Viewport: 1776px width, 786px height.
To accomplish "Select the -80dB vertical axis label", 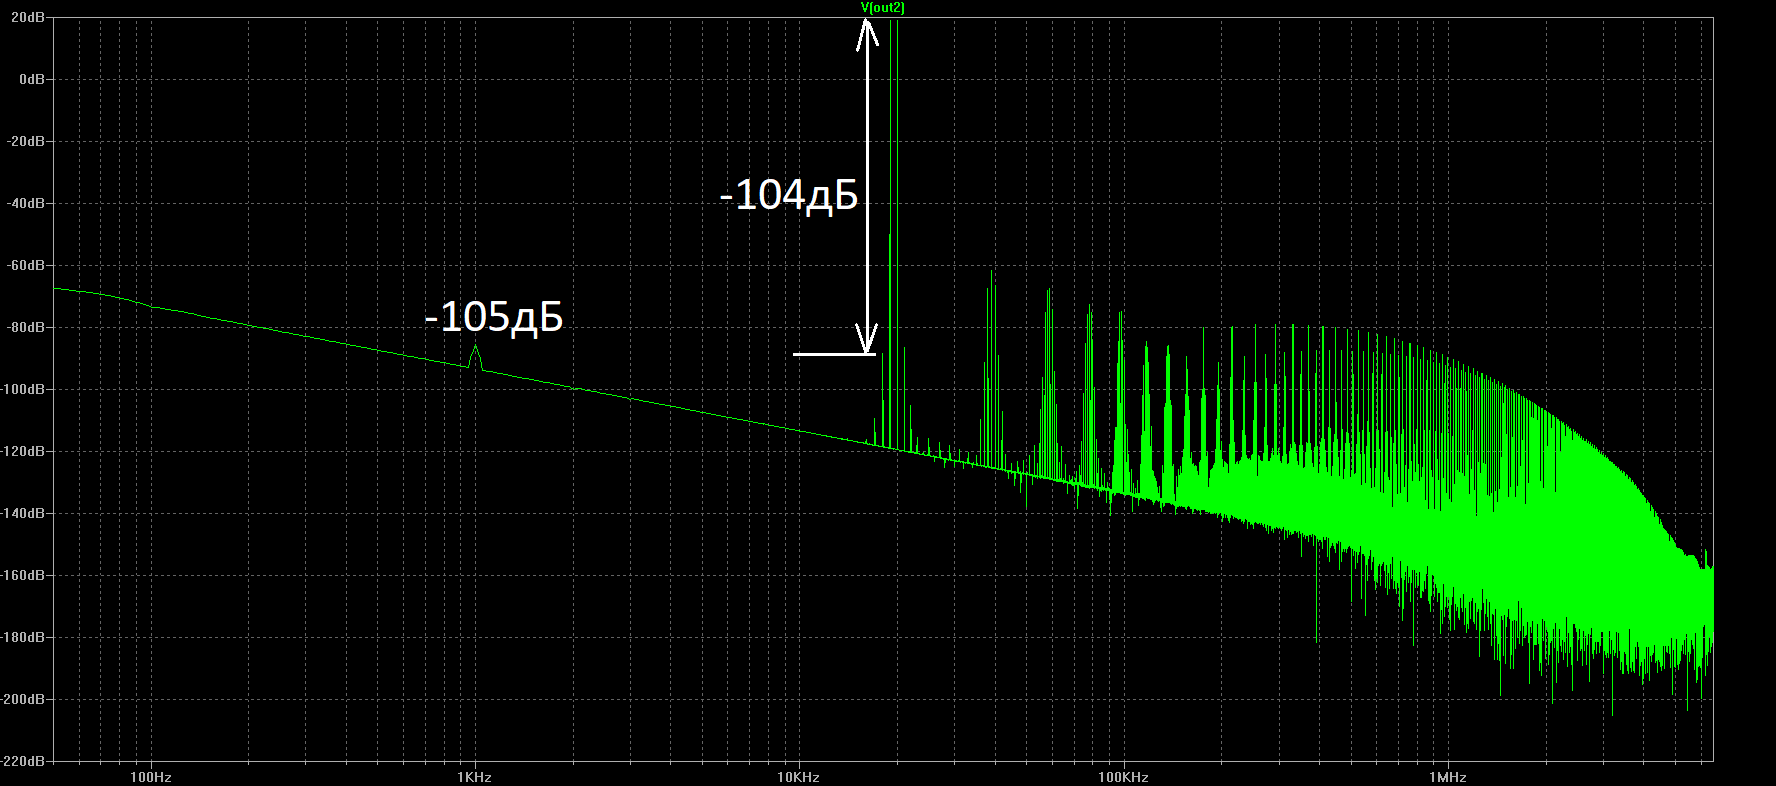I will coord(26,327).
